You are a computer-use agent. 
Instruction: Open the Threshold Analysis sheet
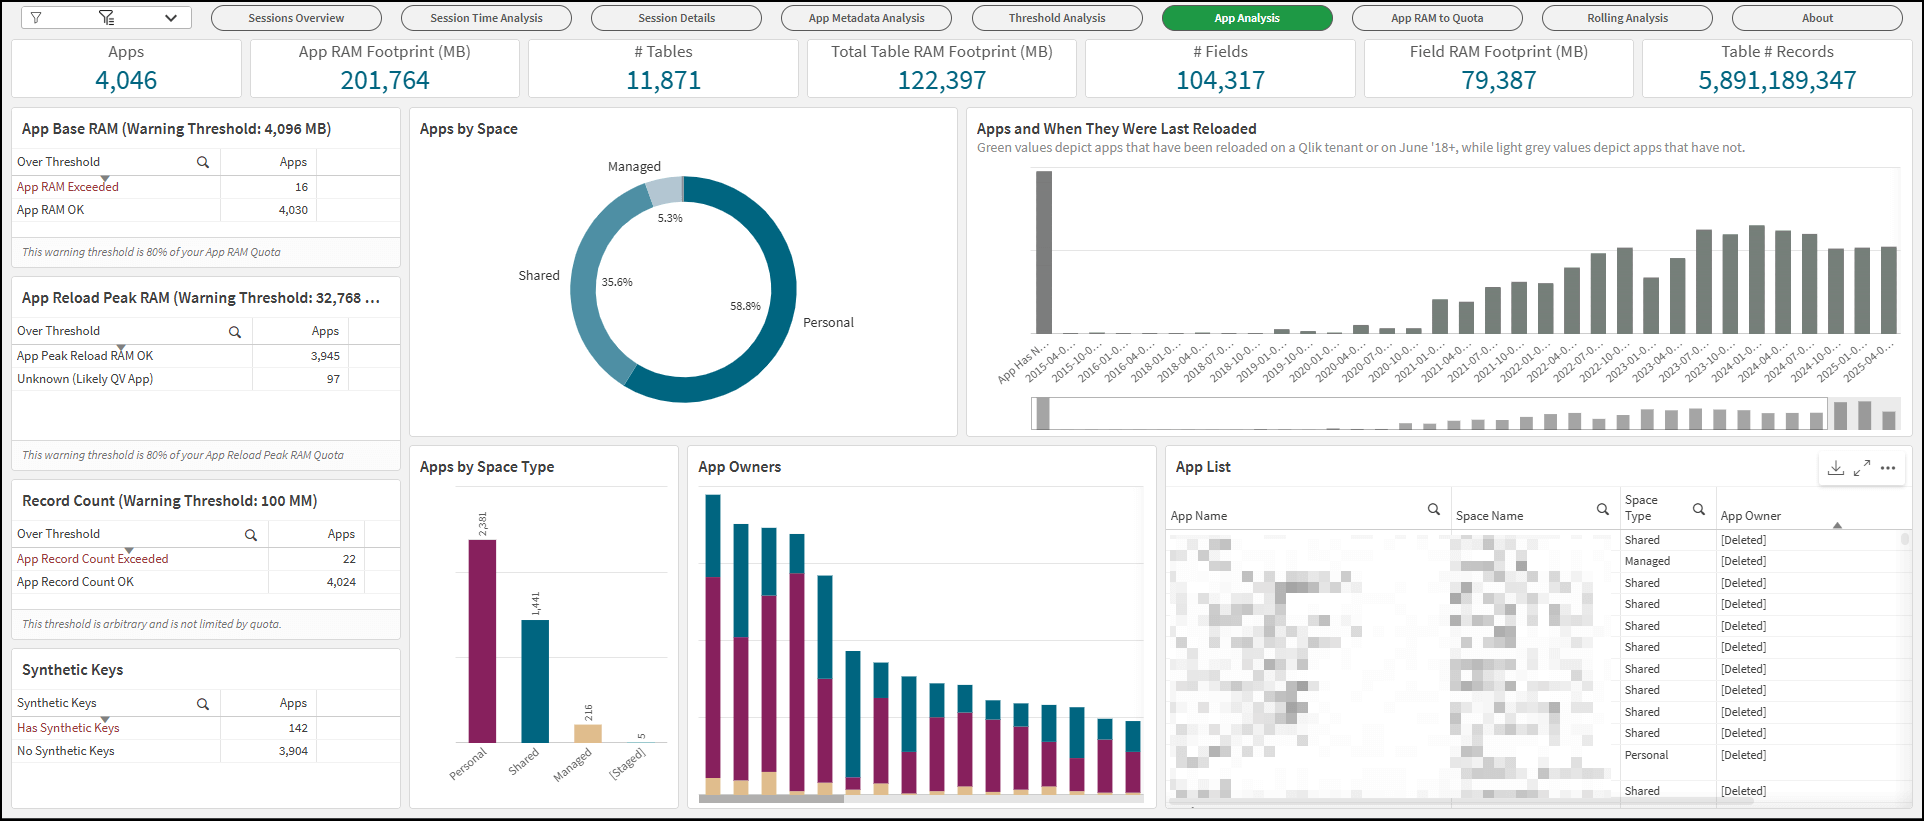click(1056, 18)
